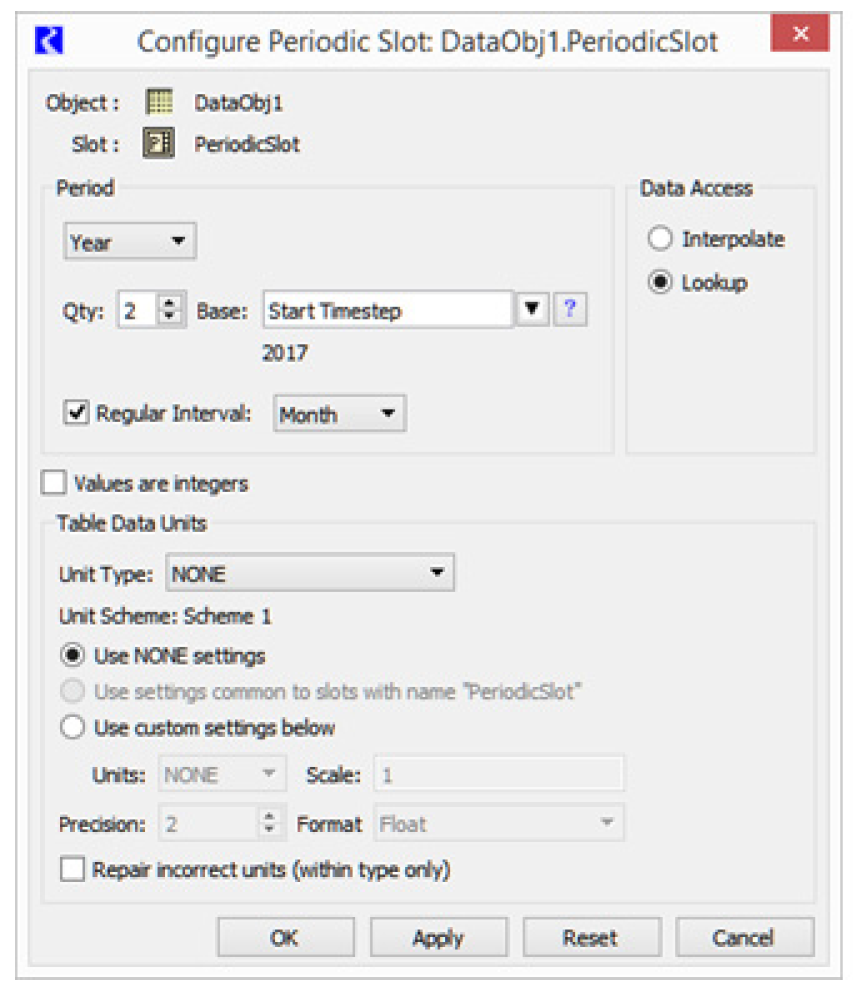This screenshot has width=853, height=999.
Task: Open the Year period dropdown
Action: click(129, 242)
